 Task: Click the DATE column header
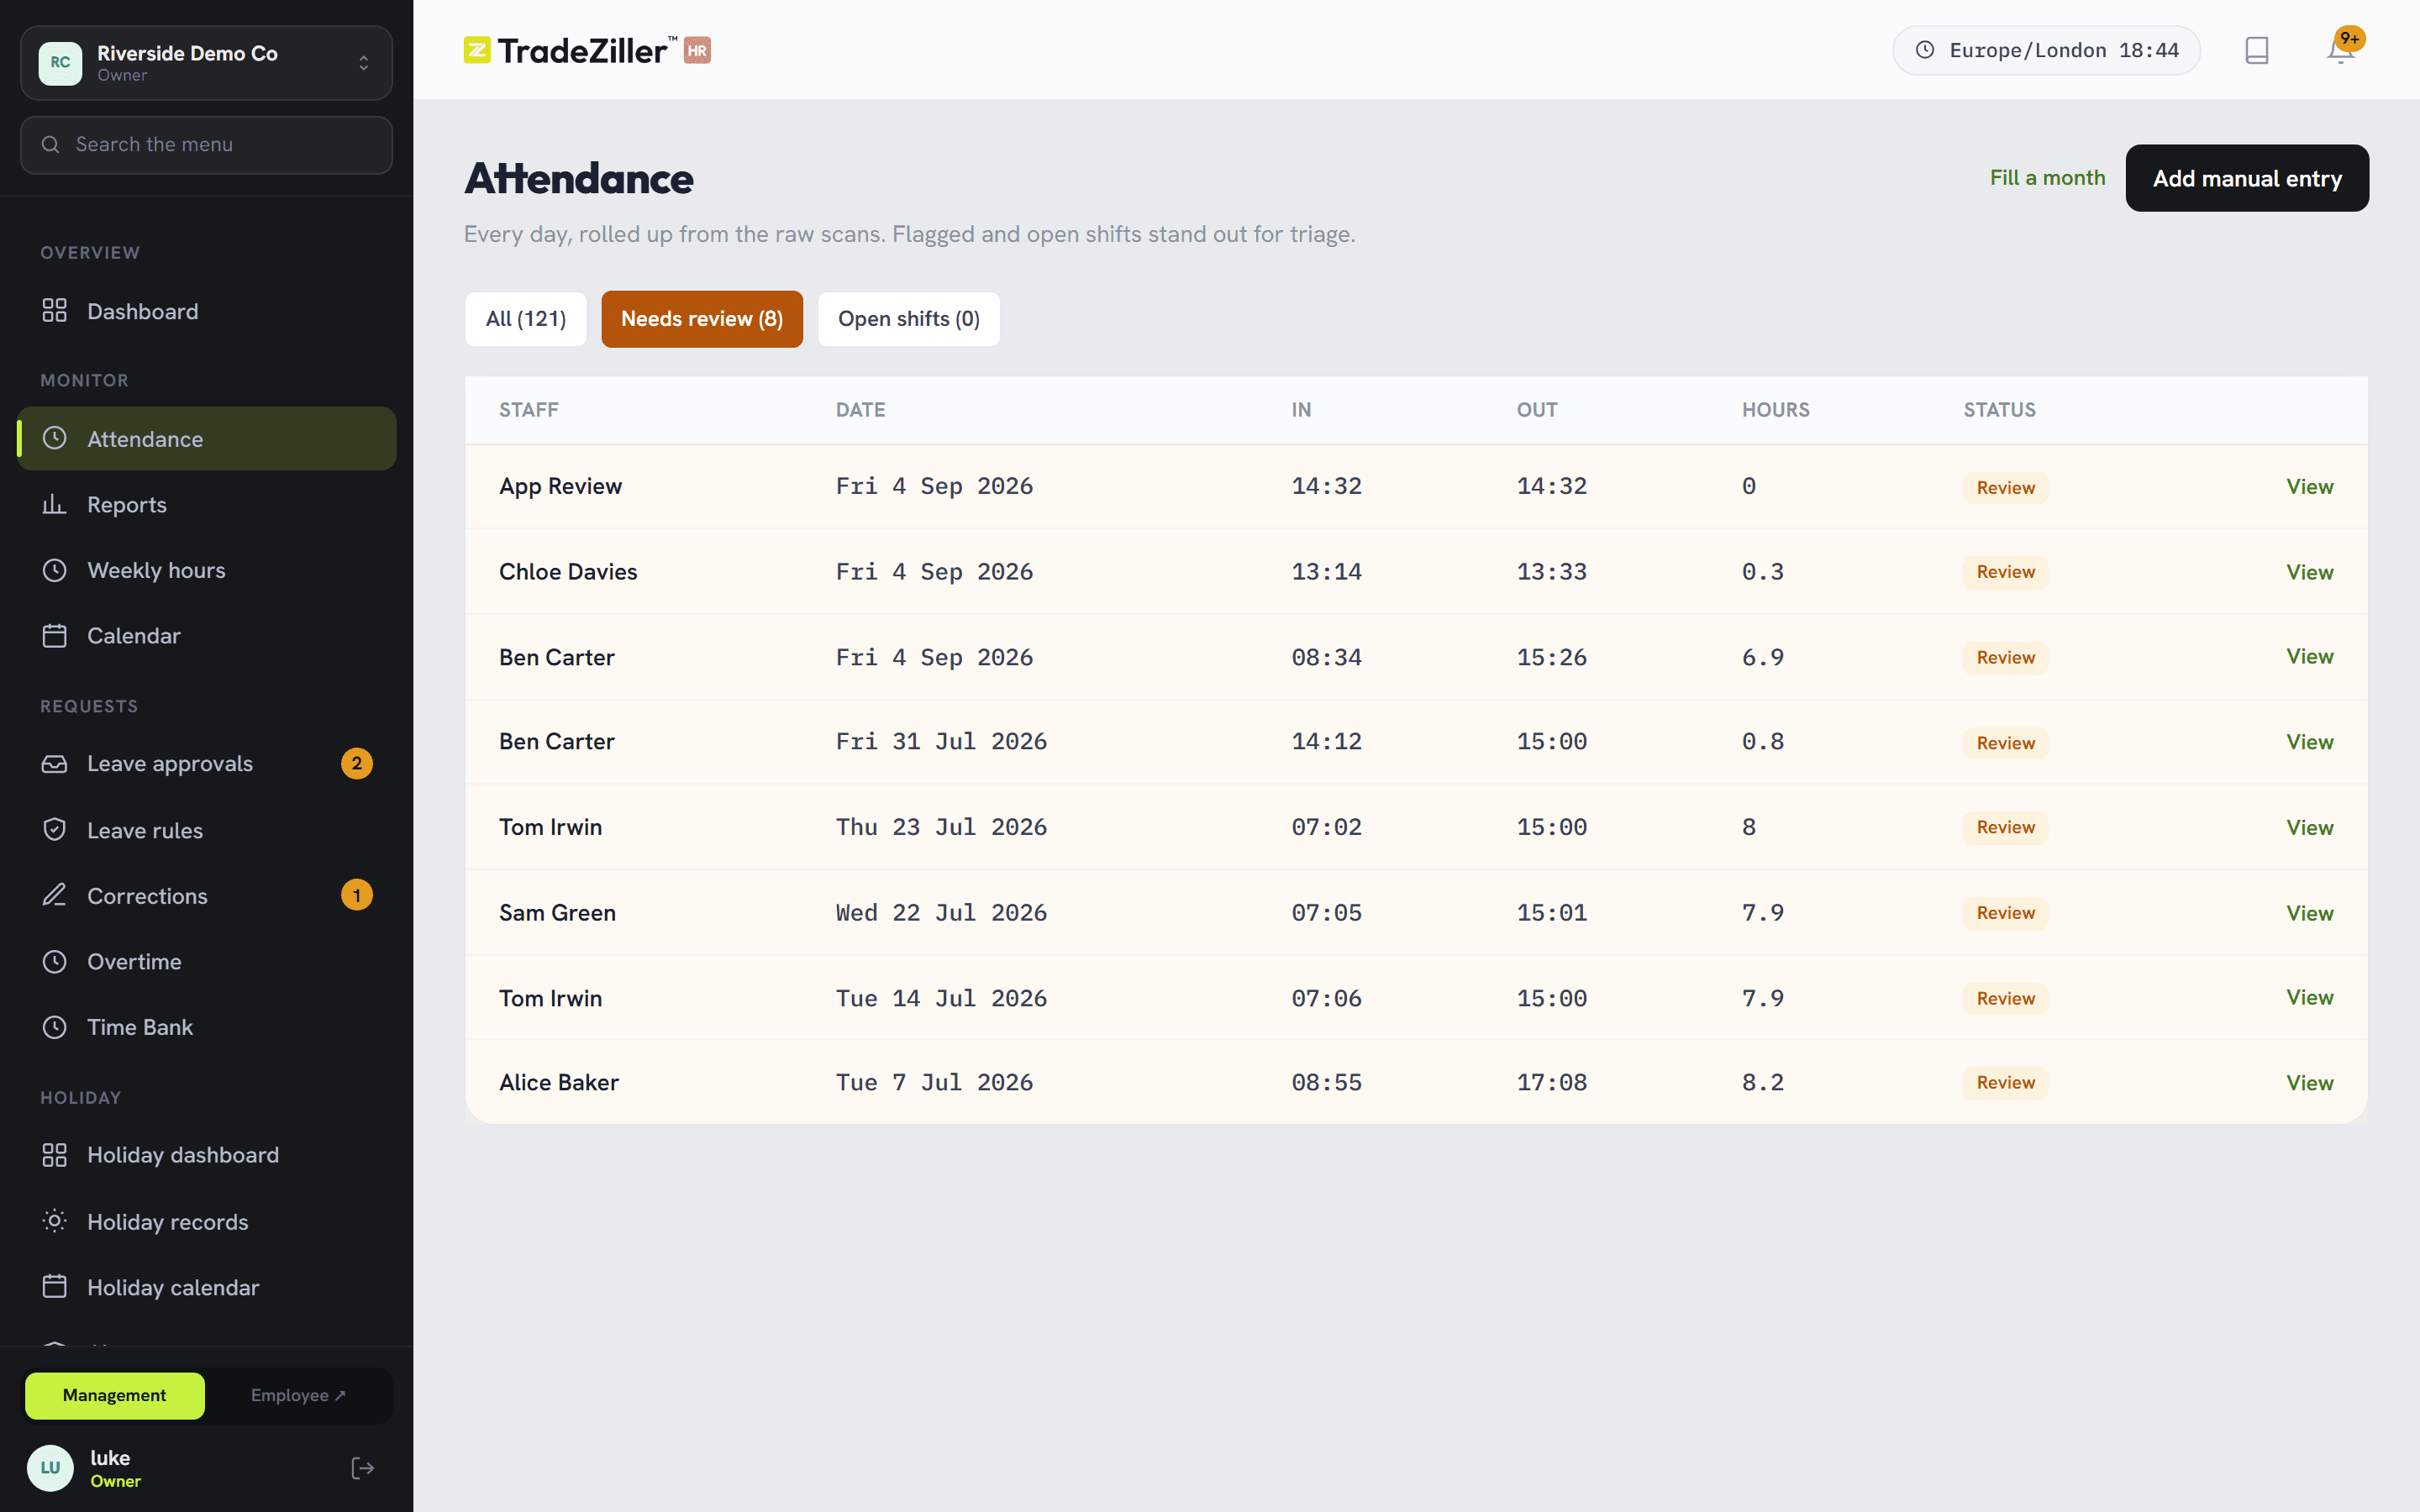[x=860, y=410]
